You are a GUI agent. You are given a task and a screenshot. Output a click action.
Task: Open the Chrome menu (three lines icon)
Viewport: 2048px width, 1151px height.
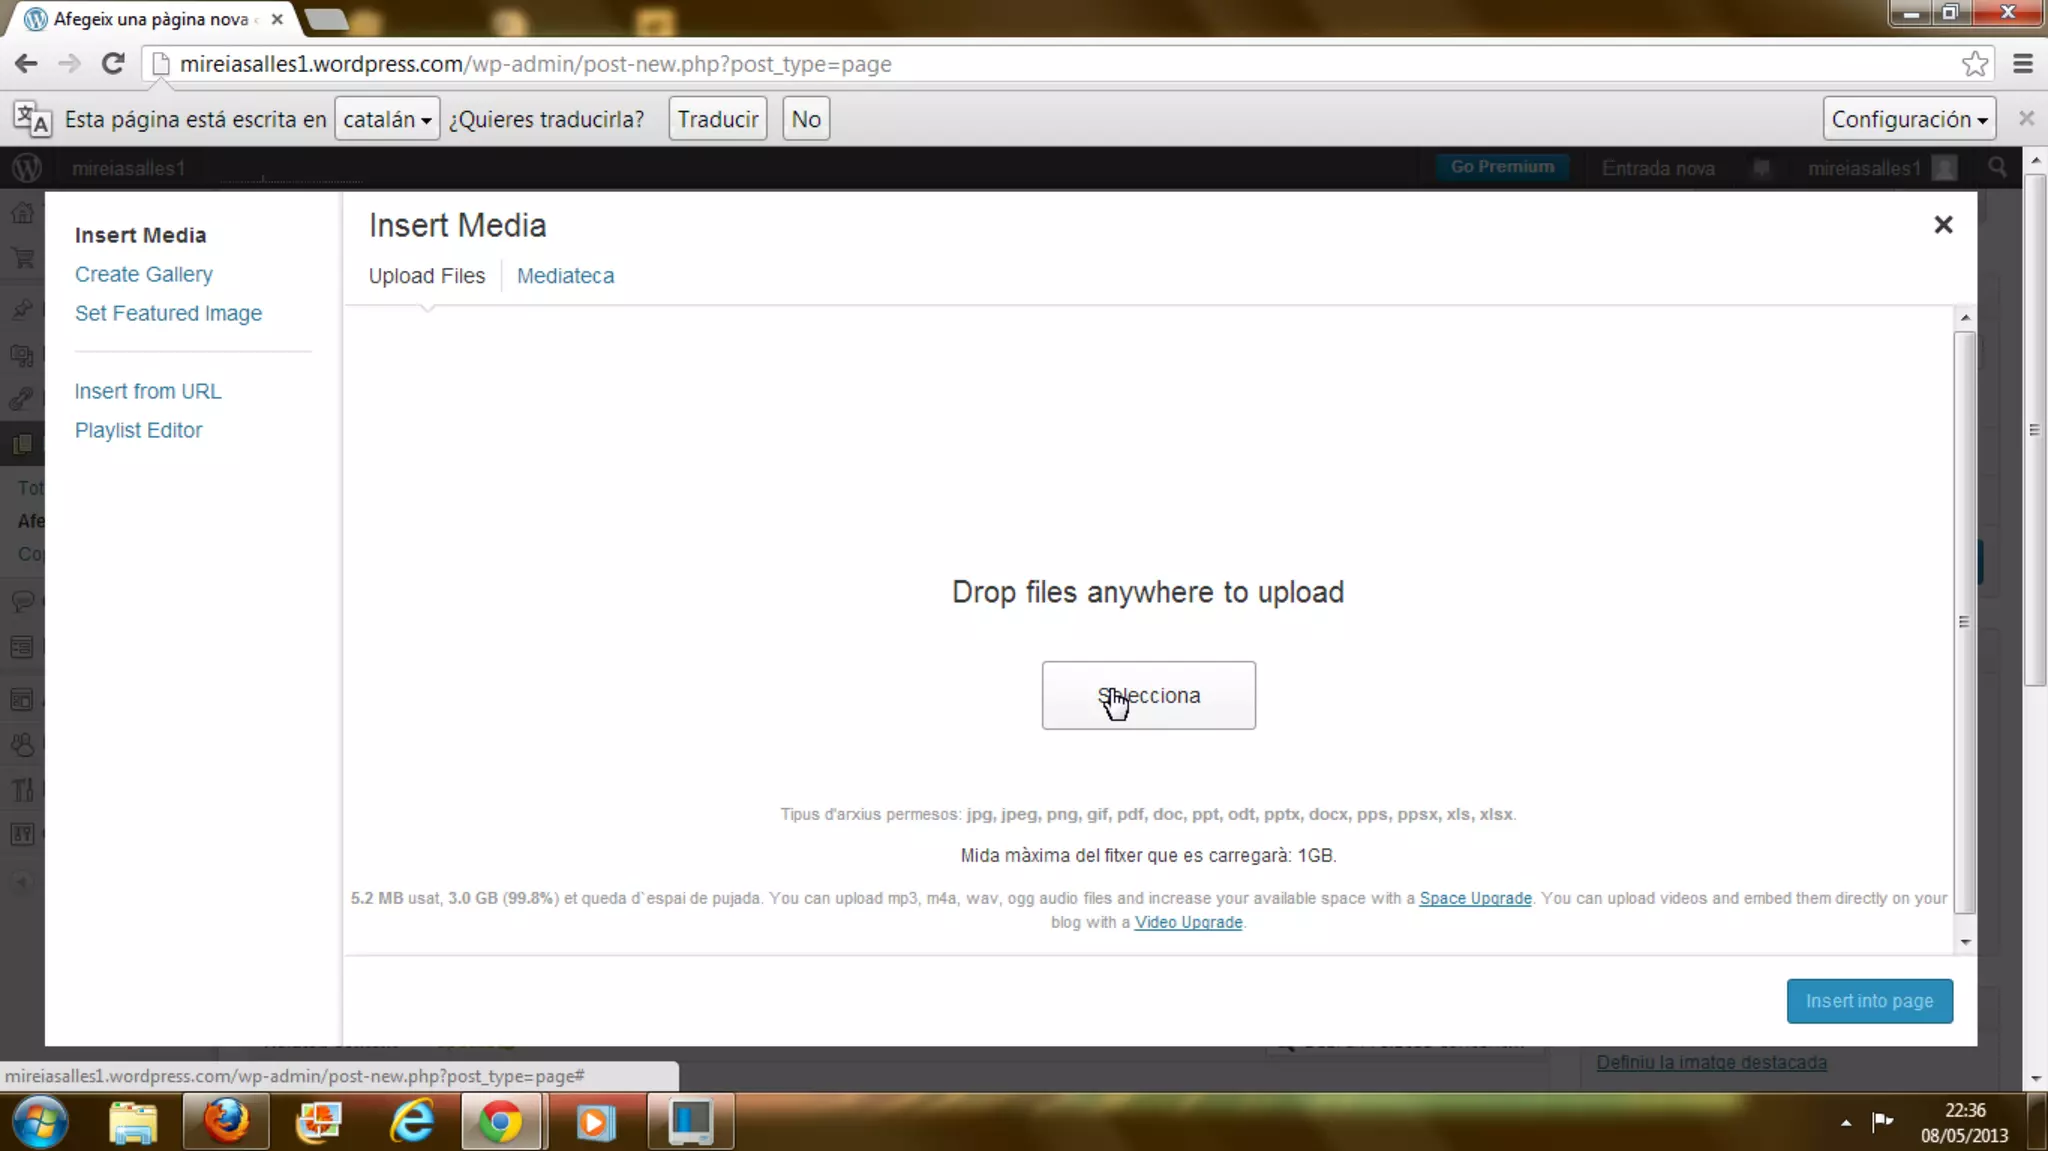point(2023,64)
